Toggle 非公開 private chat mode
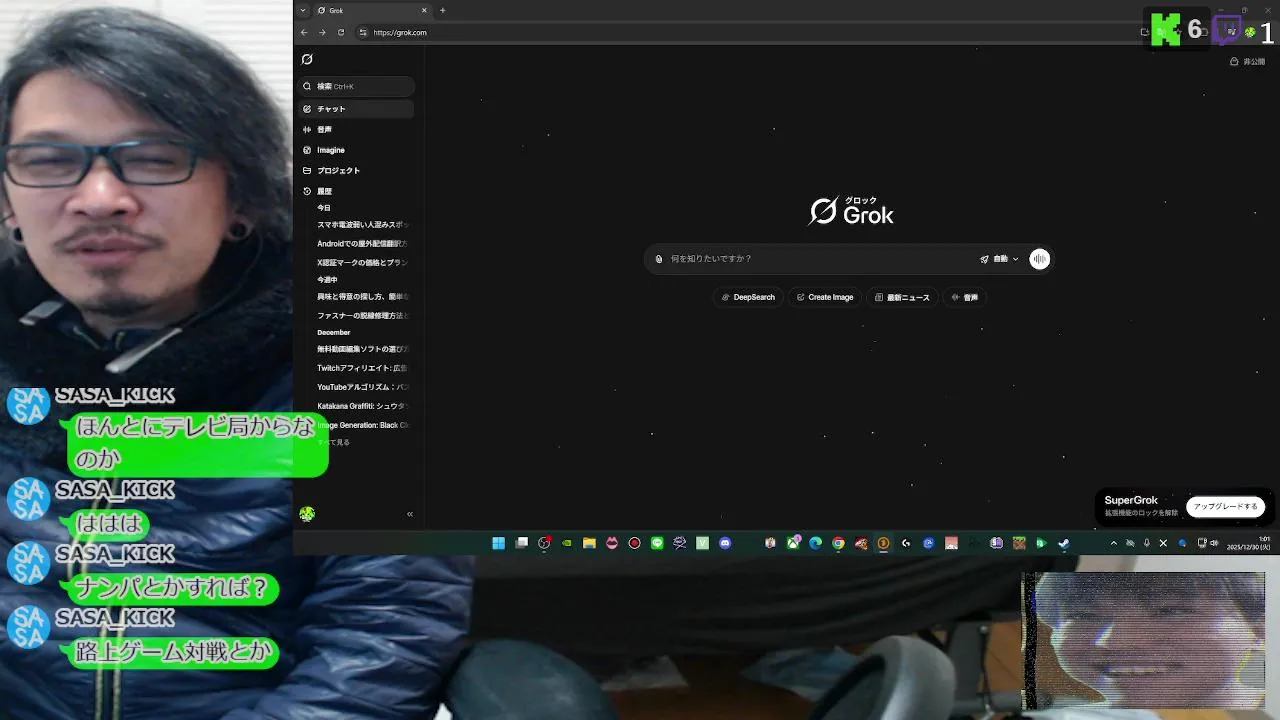Screen dimensions: 1280x720 pos(1247,62)
